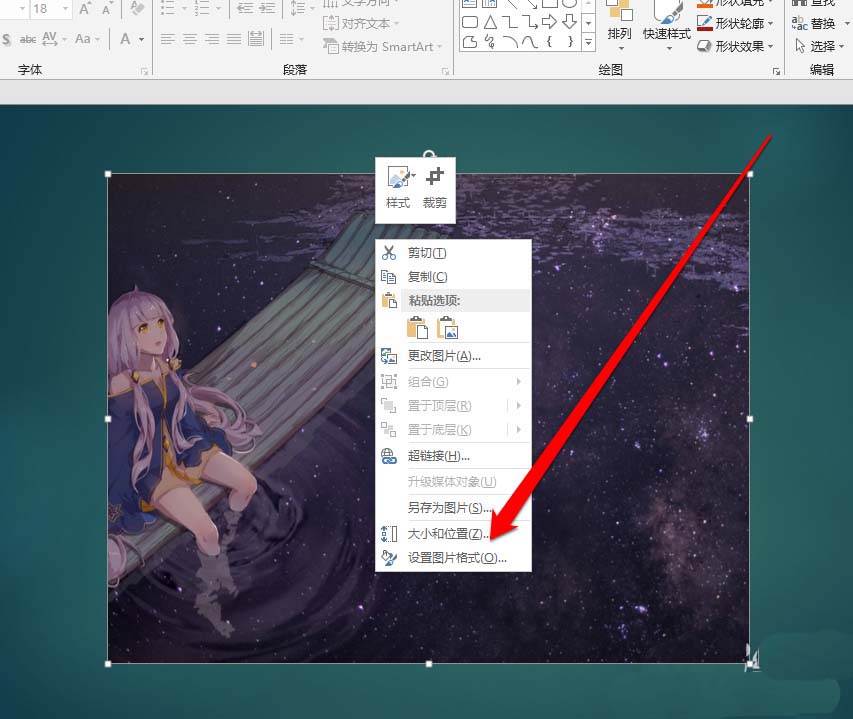Select the elbow arrow connector shape
Screen dimensions: 853x719
click(530, 22)
